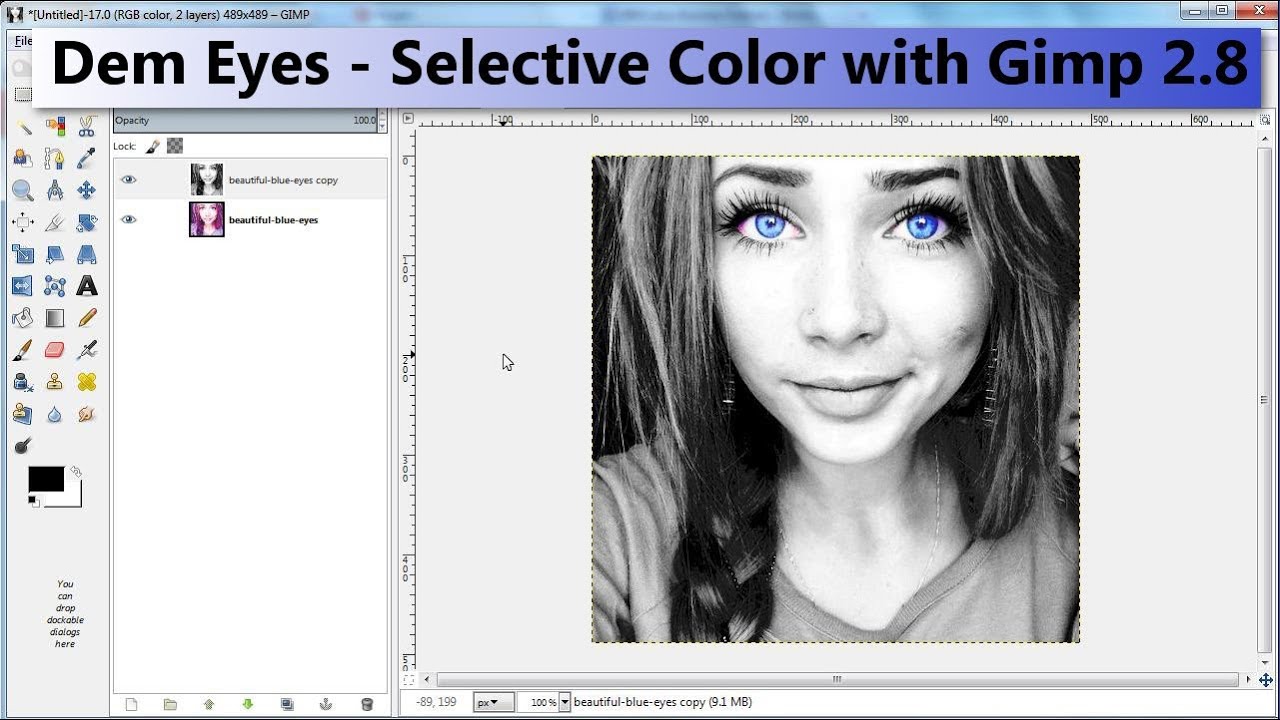The image size is (1280, 720).
Task: Select the Paintbrush tool
Action: tap(23, 350)
